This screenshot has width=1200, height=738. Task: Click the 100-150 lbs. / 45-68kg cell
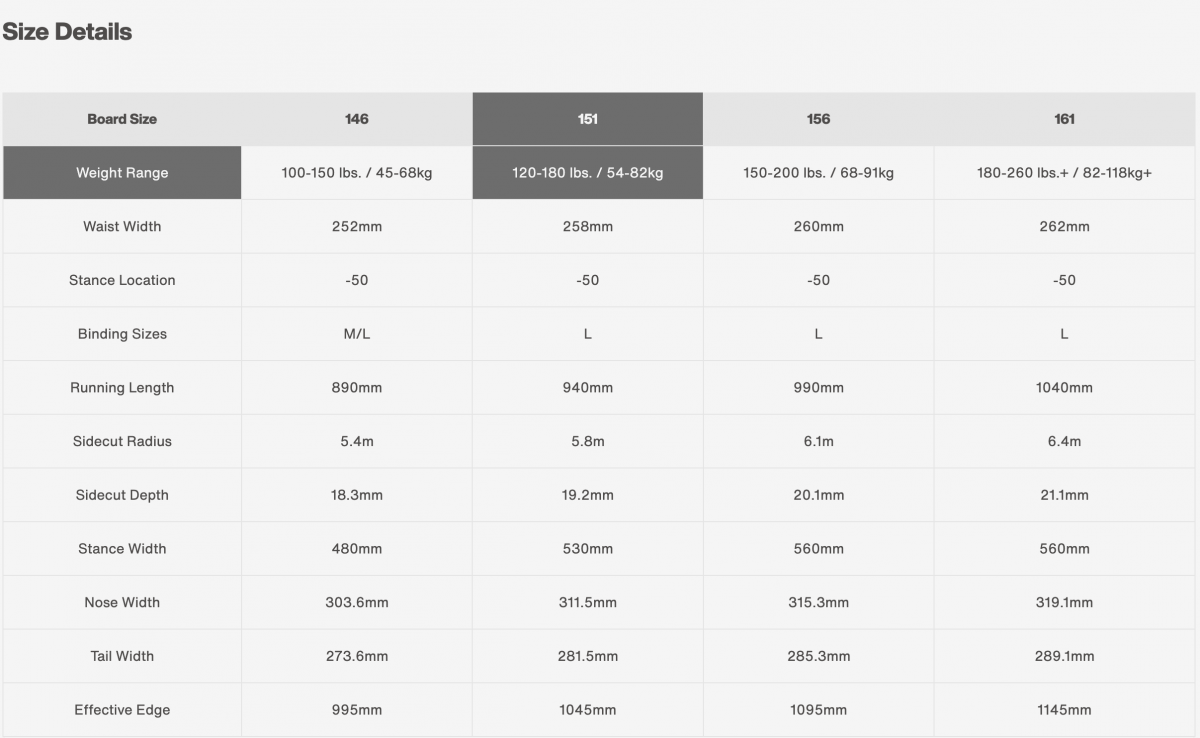coord(357,173)
